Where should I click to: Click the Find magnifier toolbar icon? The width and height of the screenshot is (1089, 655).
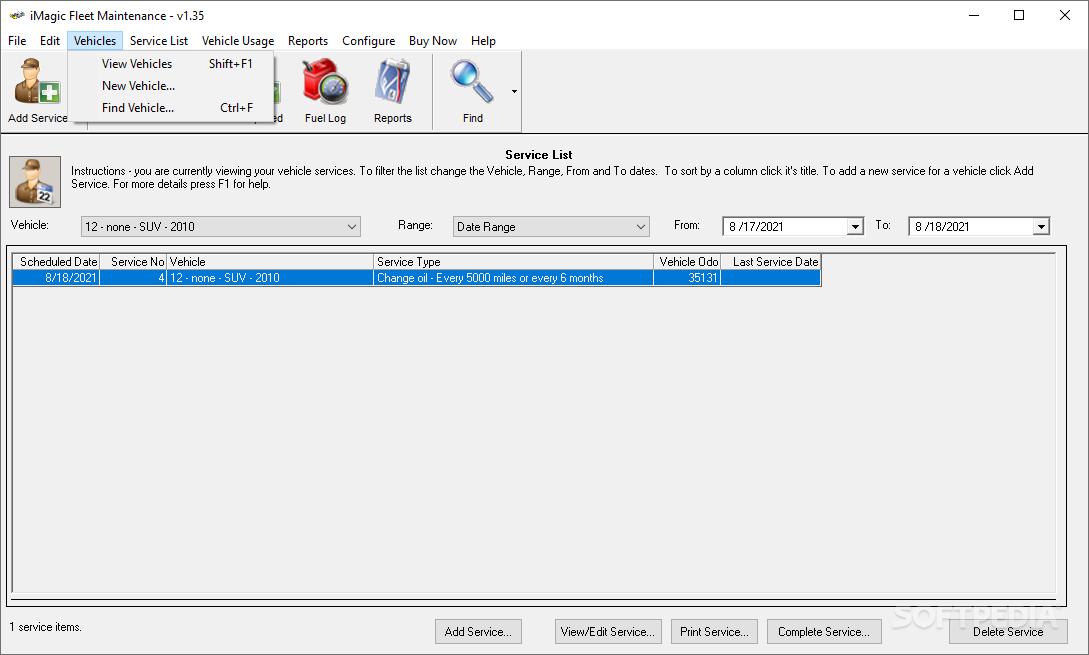click(x=472, y=91)
